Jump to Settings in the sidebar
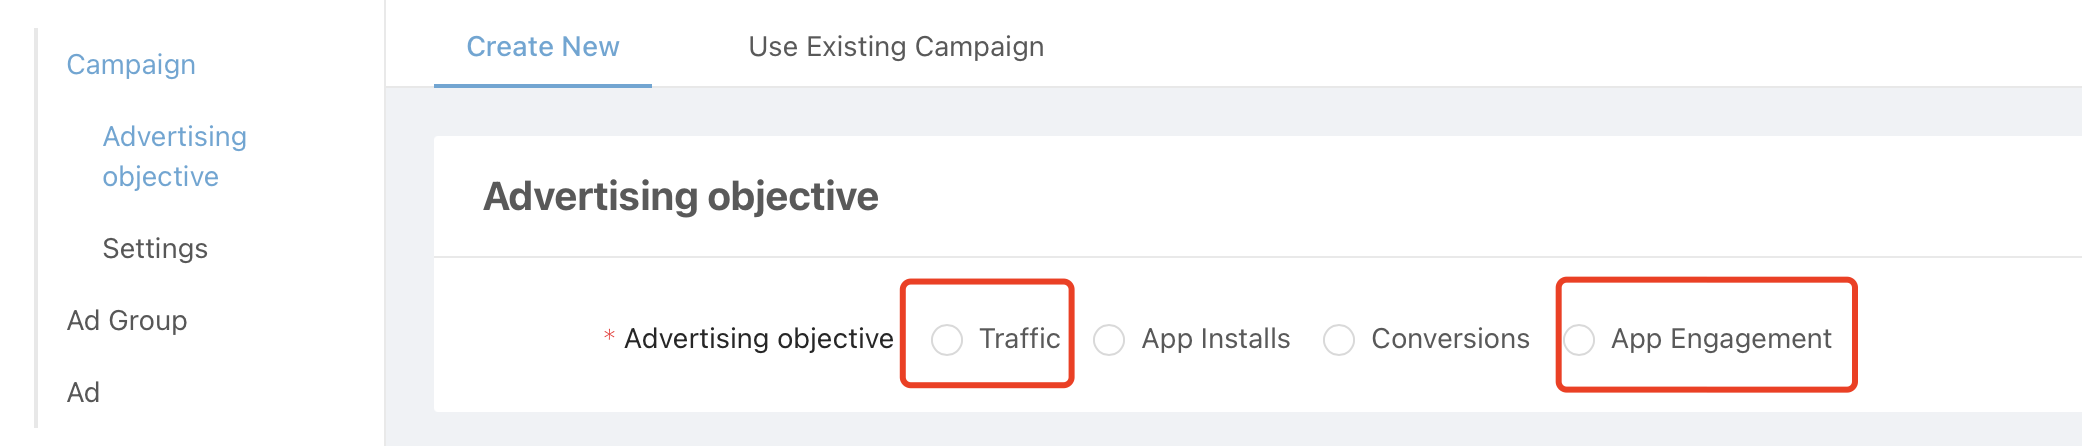The width and height of the screenshot is (2082, 446). pos(155,249)
